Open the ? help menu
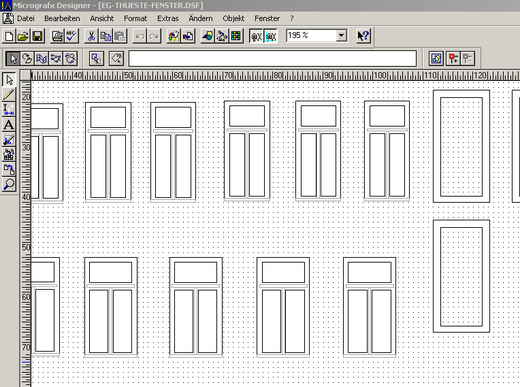The width and height of the screenshot is (520, 387). pos(292,19)
